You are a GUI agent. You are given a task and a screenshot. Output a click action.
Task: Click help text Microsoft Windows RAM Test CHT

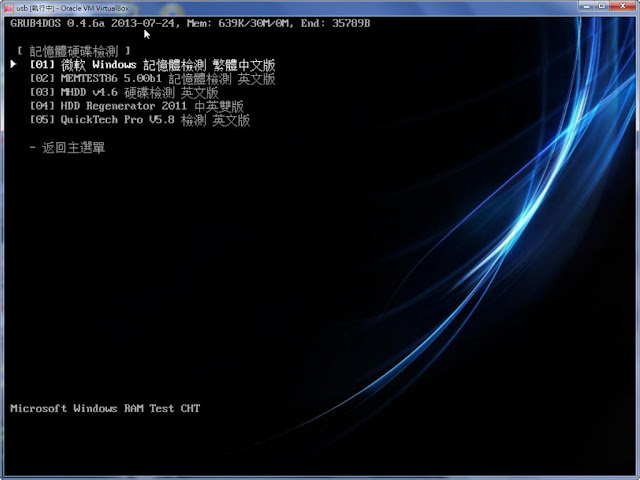coord(105,408)
